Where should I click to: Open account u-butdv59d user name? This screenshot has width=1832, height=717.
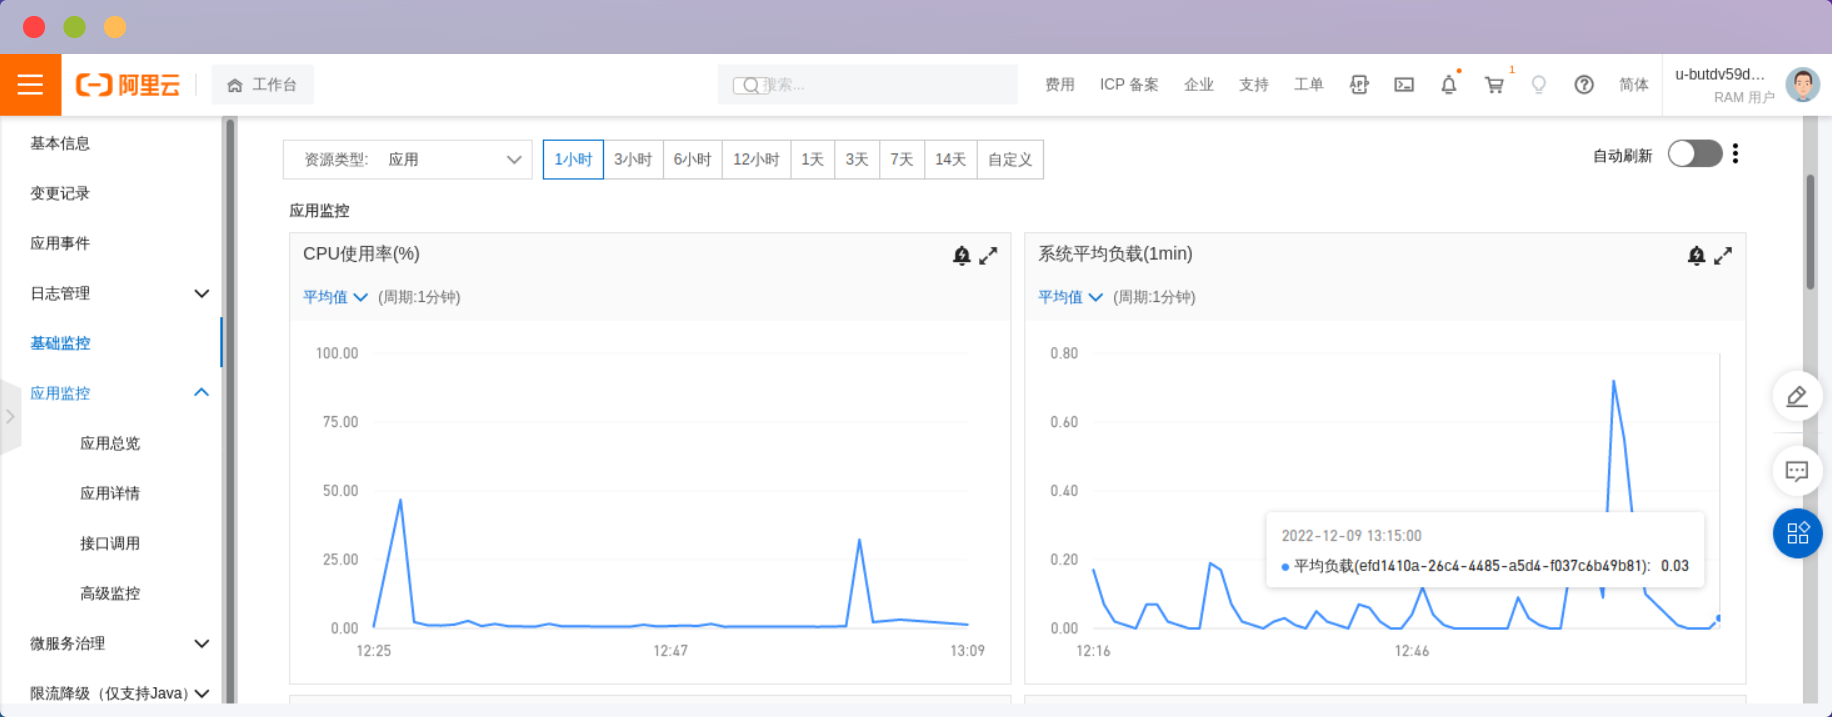pyautogui.click(x=1720, y=74)
